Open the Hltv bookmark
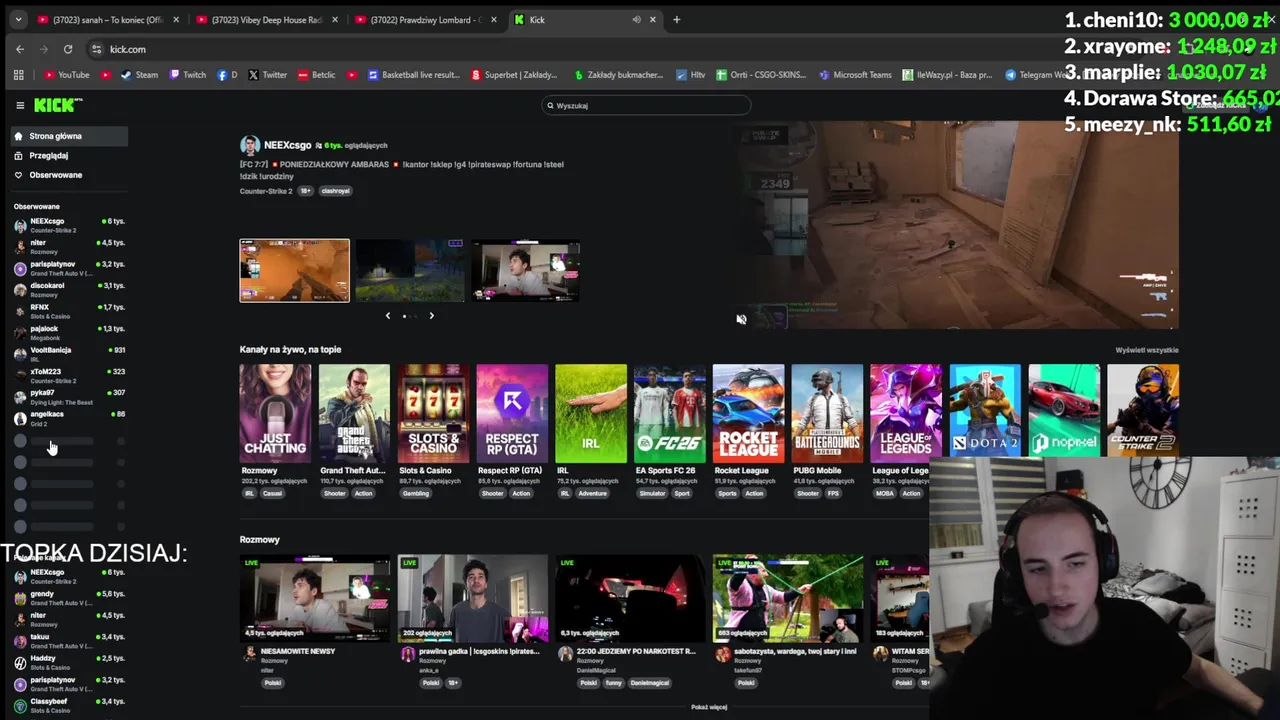This screenshot has width=1280, height=720. (691, 75)
